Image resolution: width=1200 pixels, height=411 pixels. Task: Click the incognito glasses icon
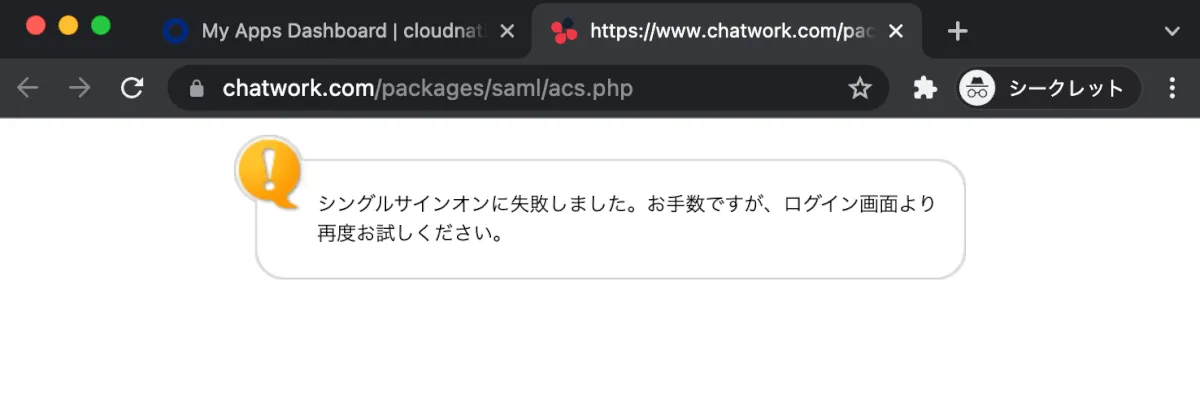click(976, 88)
